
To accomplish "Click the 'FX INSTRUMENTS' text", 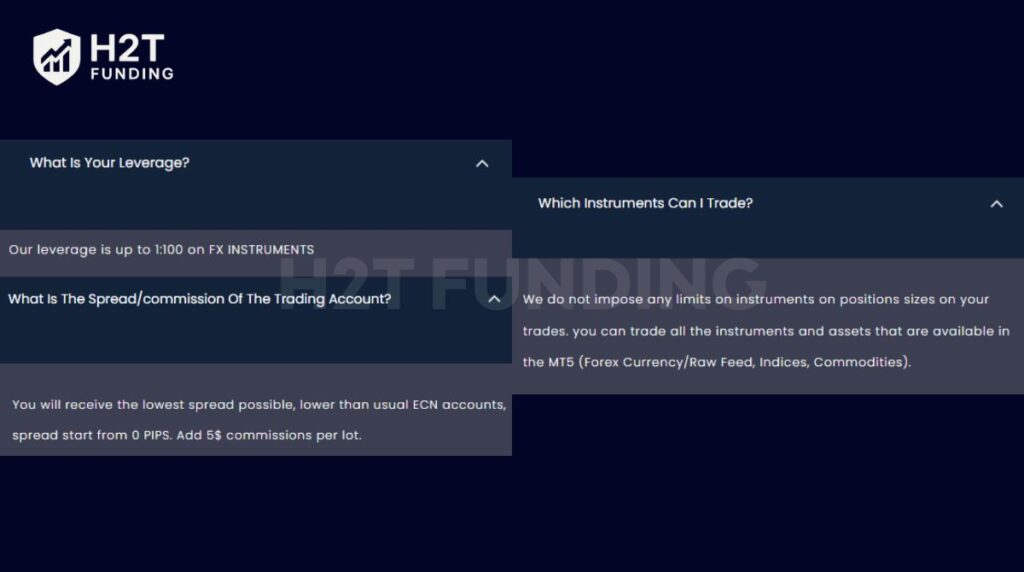I will (x=261, y=249).
